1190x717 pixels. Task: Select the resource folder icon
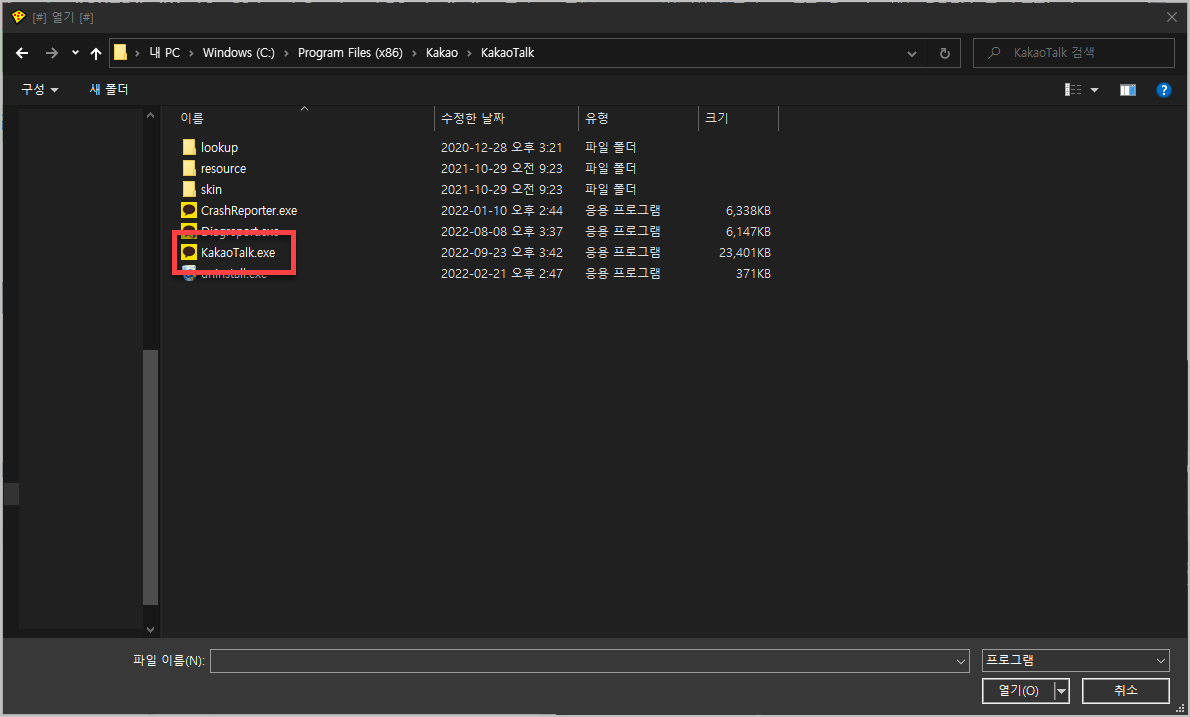click(x=189, y=168)
